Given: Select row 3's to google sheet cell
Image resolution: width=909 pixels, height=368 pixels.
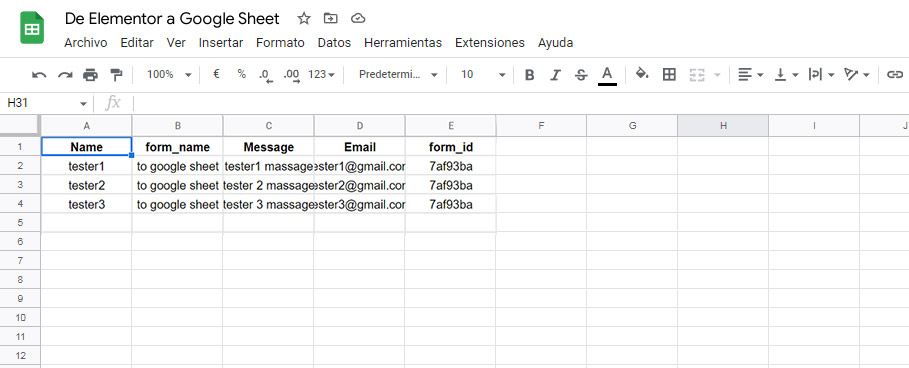Looking at the screenshot, I should pyautogui.click(x=177, y=185).
